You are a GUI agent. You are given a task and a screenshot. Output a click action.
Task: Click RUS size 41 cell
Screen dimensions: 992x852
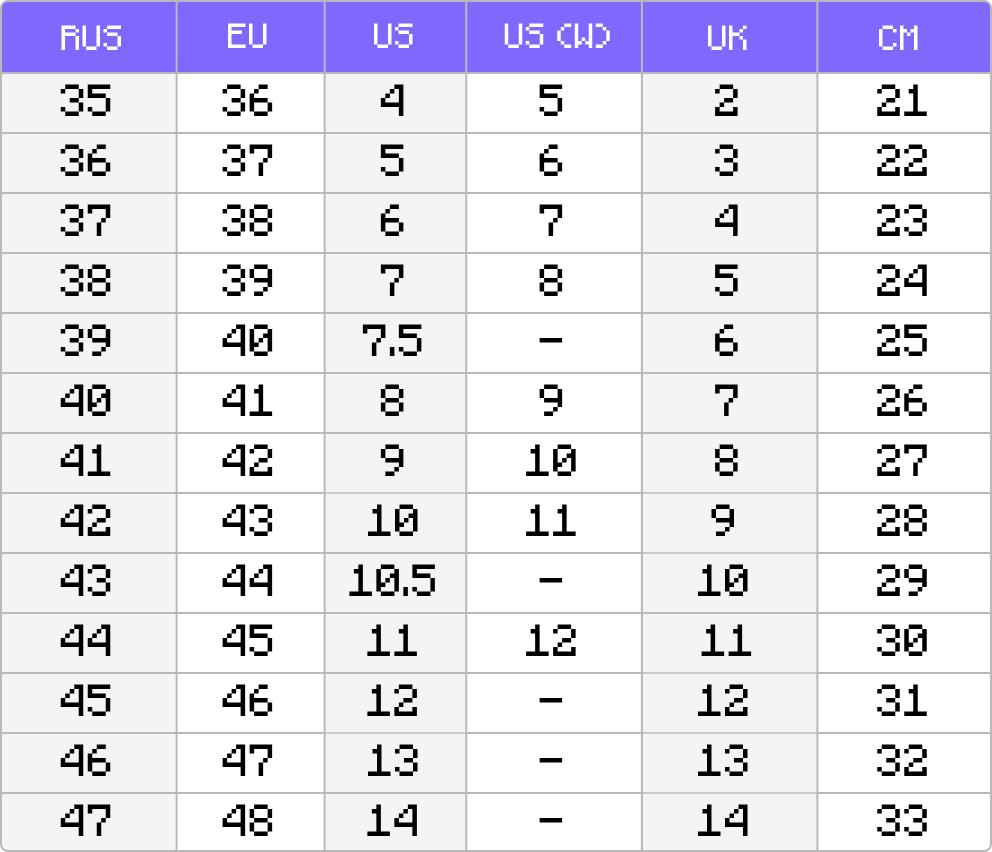86,462
